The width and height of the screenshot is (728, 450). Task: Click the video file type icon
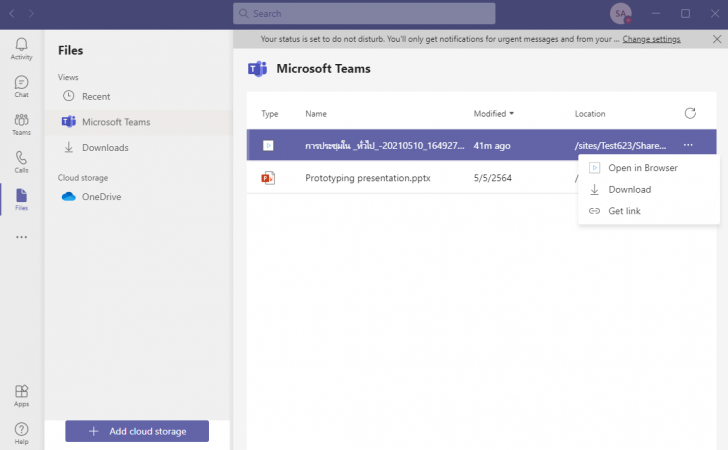(268, 145)
